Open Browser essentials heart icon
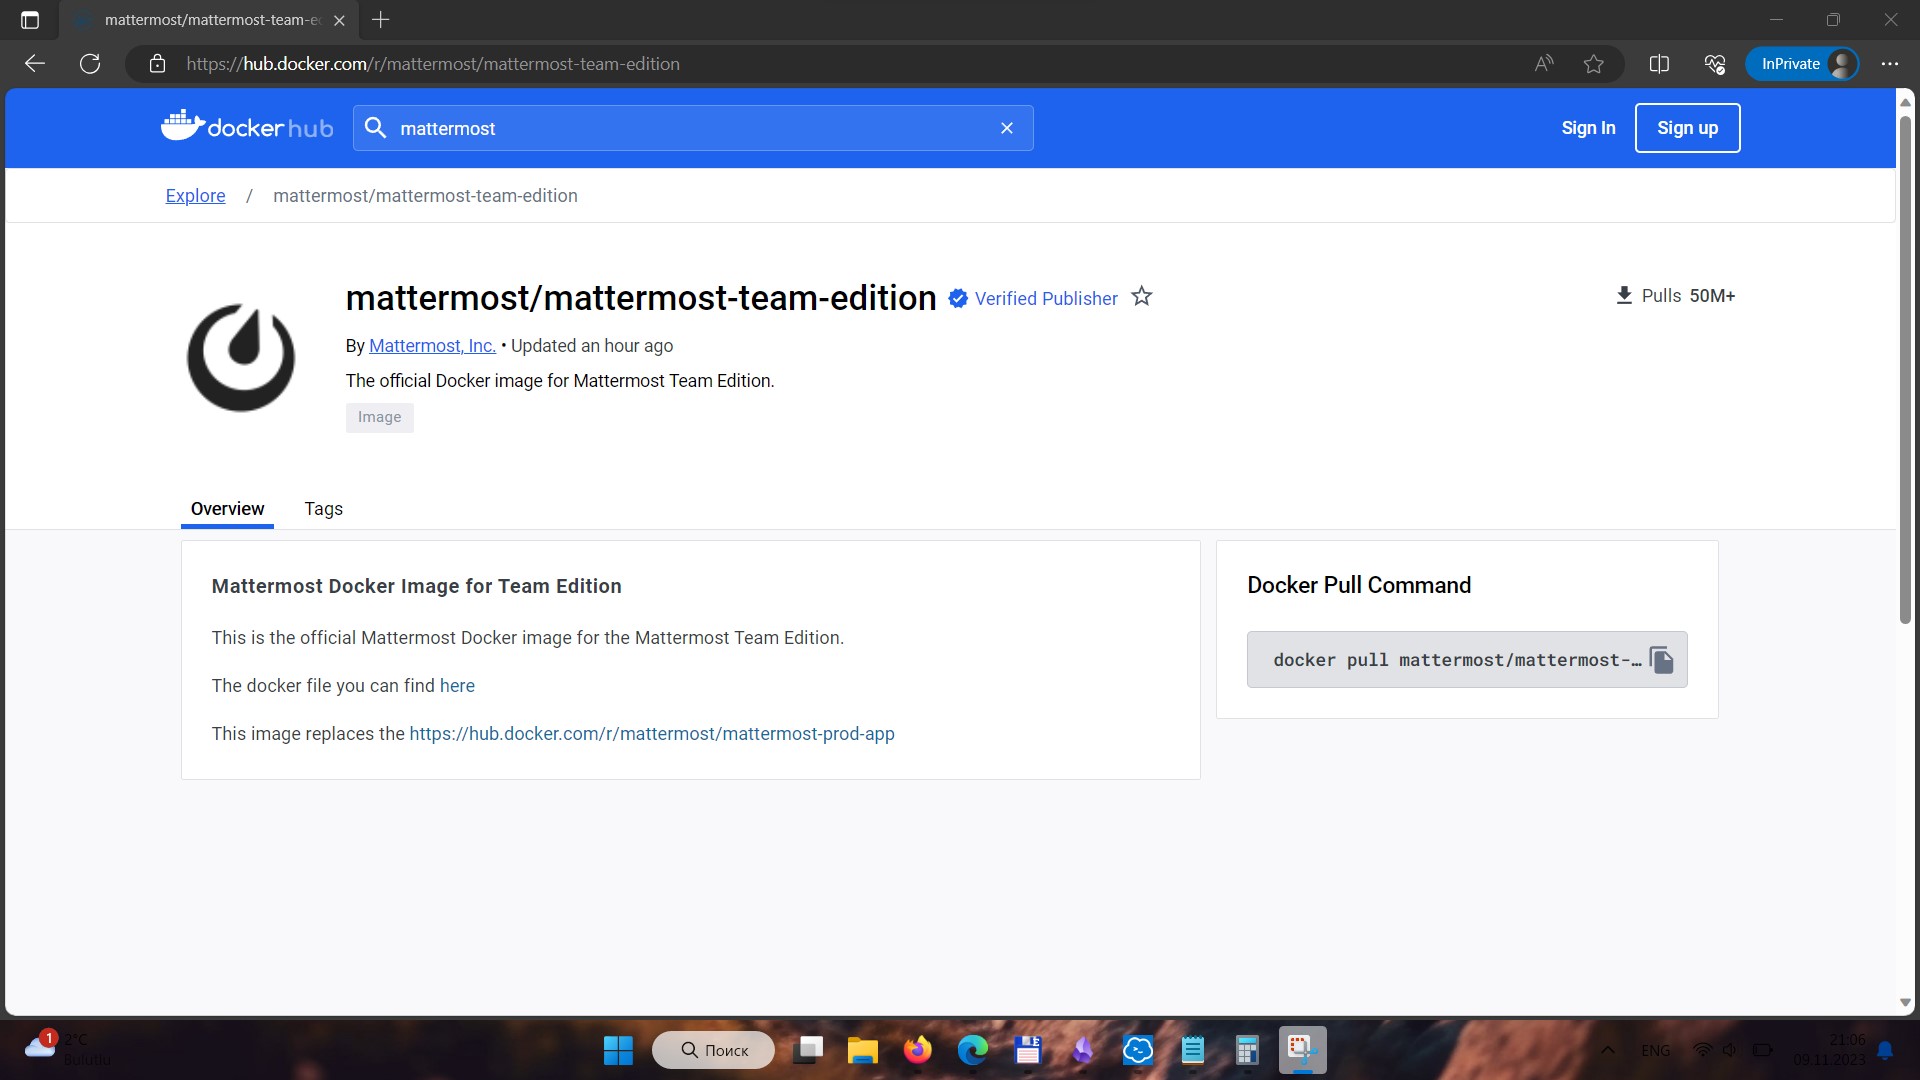This screenshot has height=1080, width=1920. point(1714,64)
